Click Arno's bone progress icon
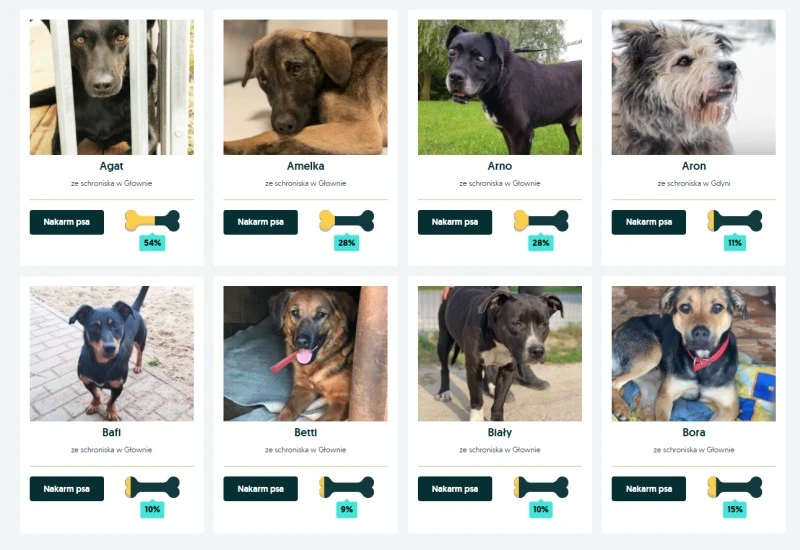 pyautogui.click(x=541, y=221)
